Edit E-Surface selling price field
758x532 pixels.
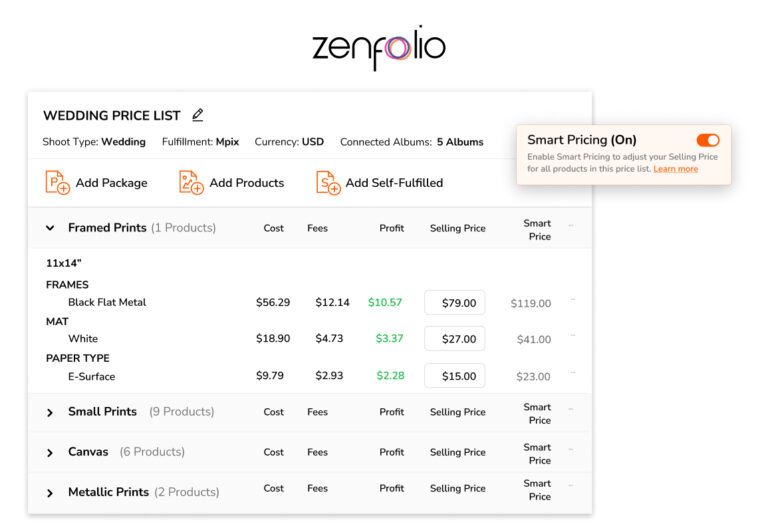coord(455,376)
